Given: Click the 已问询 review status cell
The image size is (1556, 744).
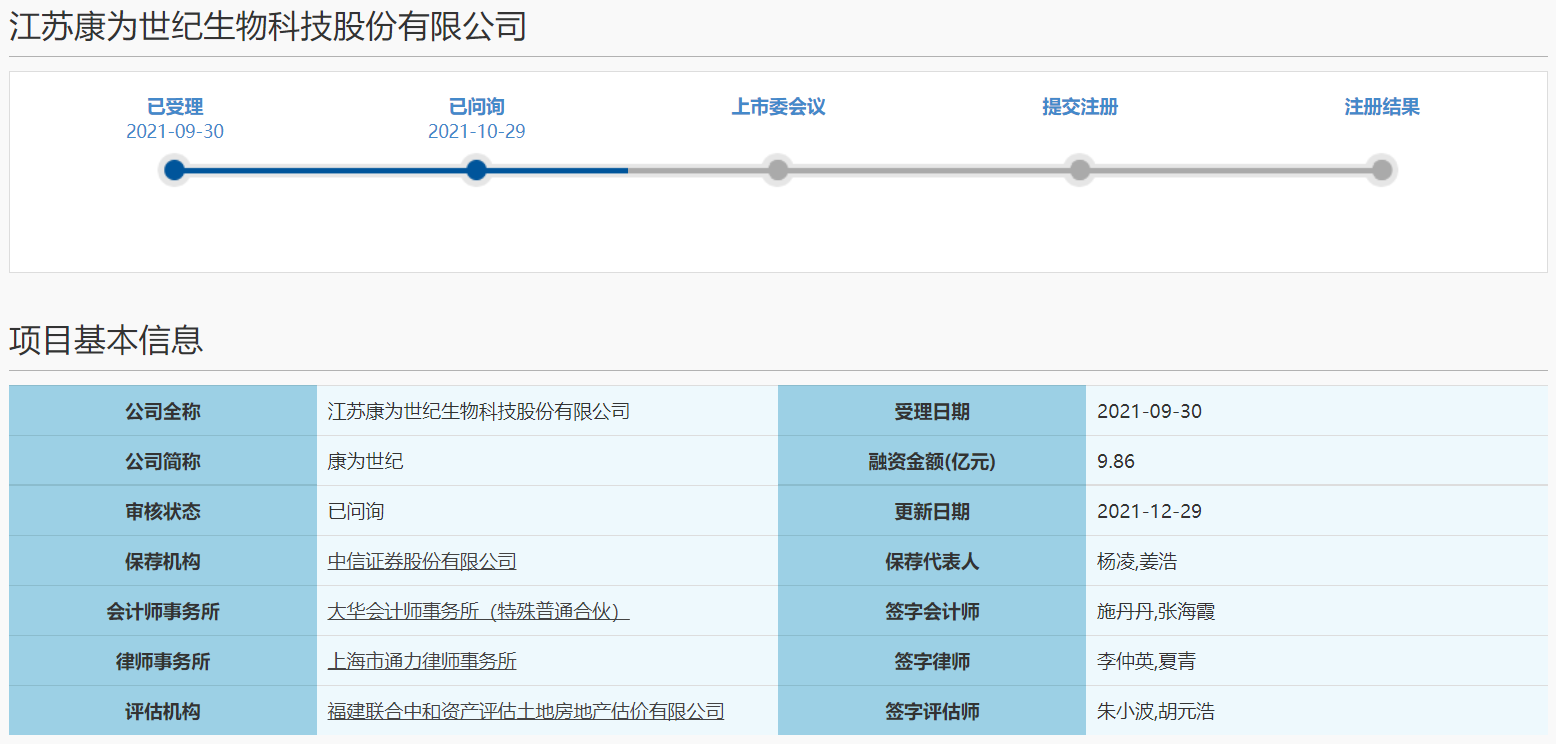Looking at the screenshot, I should point(547,511).
